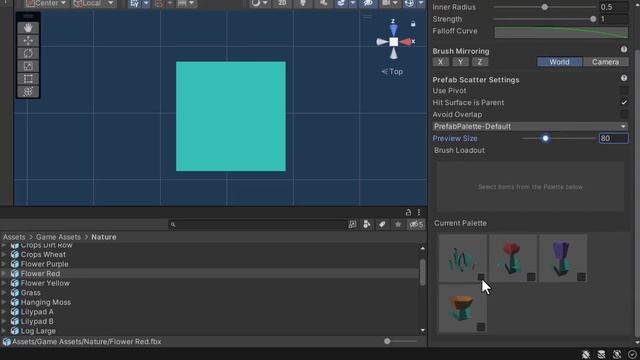
Task: Click the red X axis gizmo cone
Action: [x=406, y=42]
